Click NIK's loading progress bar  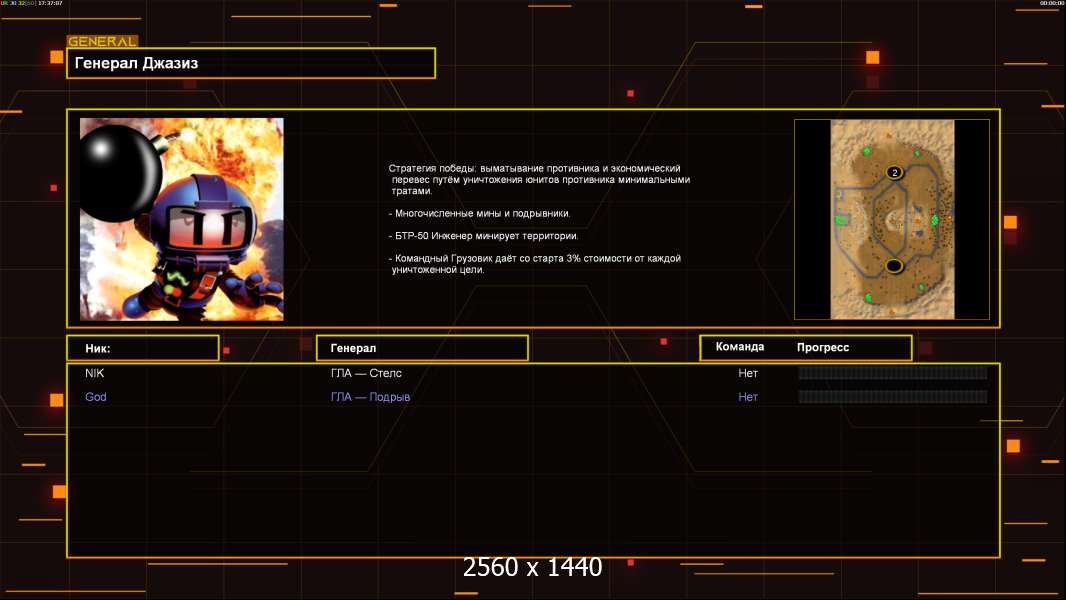coord(893,372)
